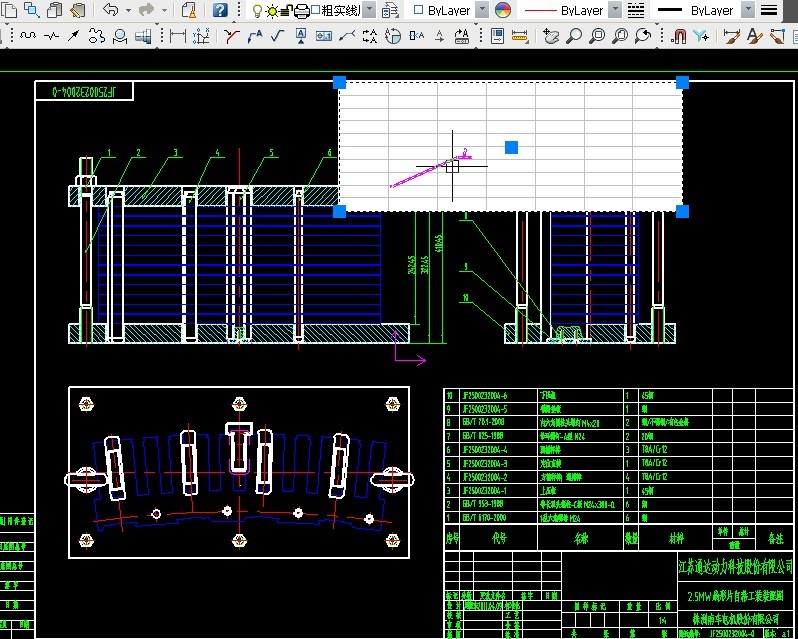Expand the layer name dropdown list
Screen dimensions: 798x639
(370, 10)
